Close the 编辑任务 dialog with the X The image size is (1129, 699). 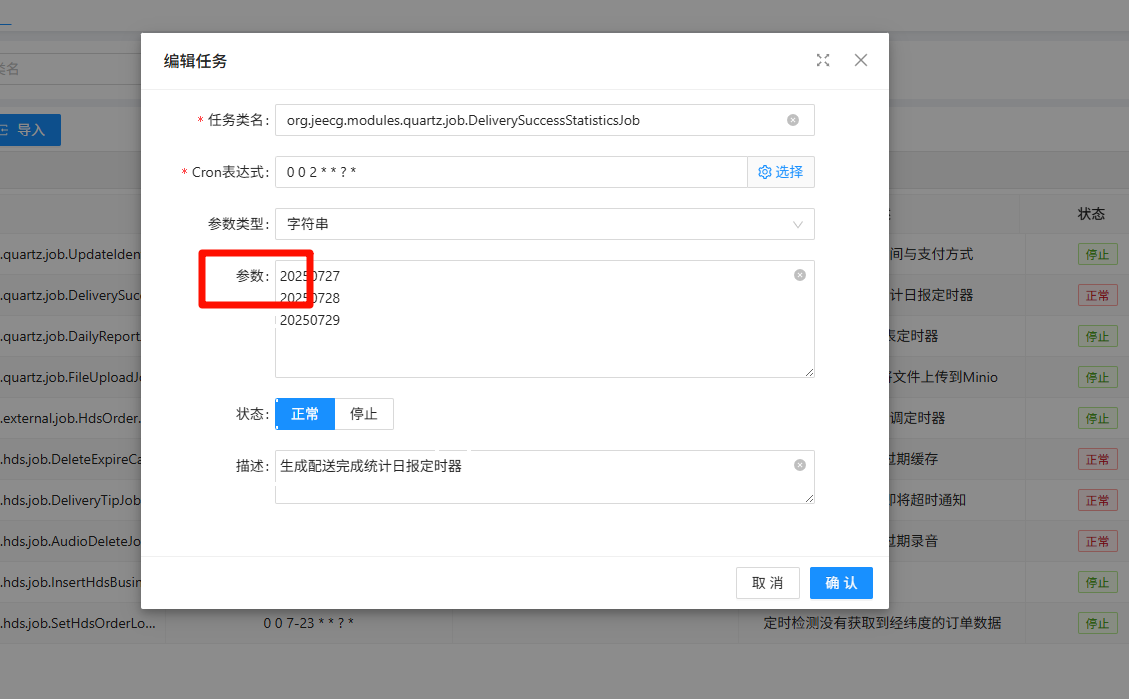point(860,60)
